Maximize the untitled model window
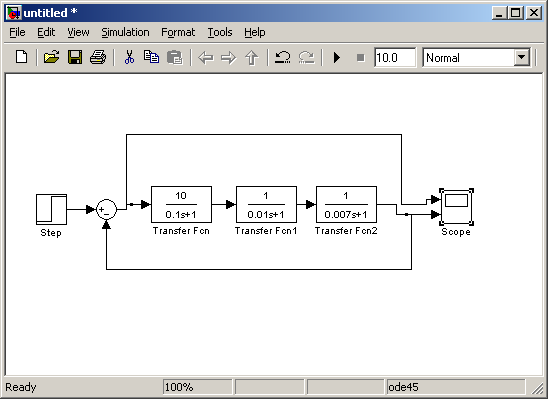The image size is (548, 399). click(516, 13)
